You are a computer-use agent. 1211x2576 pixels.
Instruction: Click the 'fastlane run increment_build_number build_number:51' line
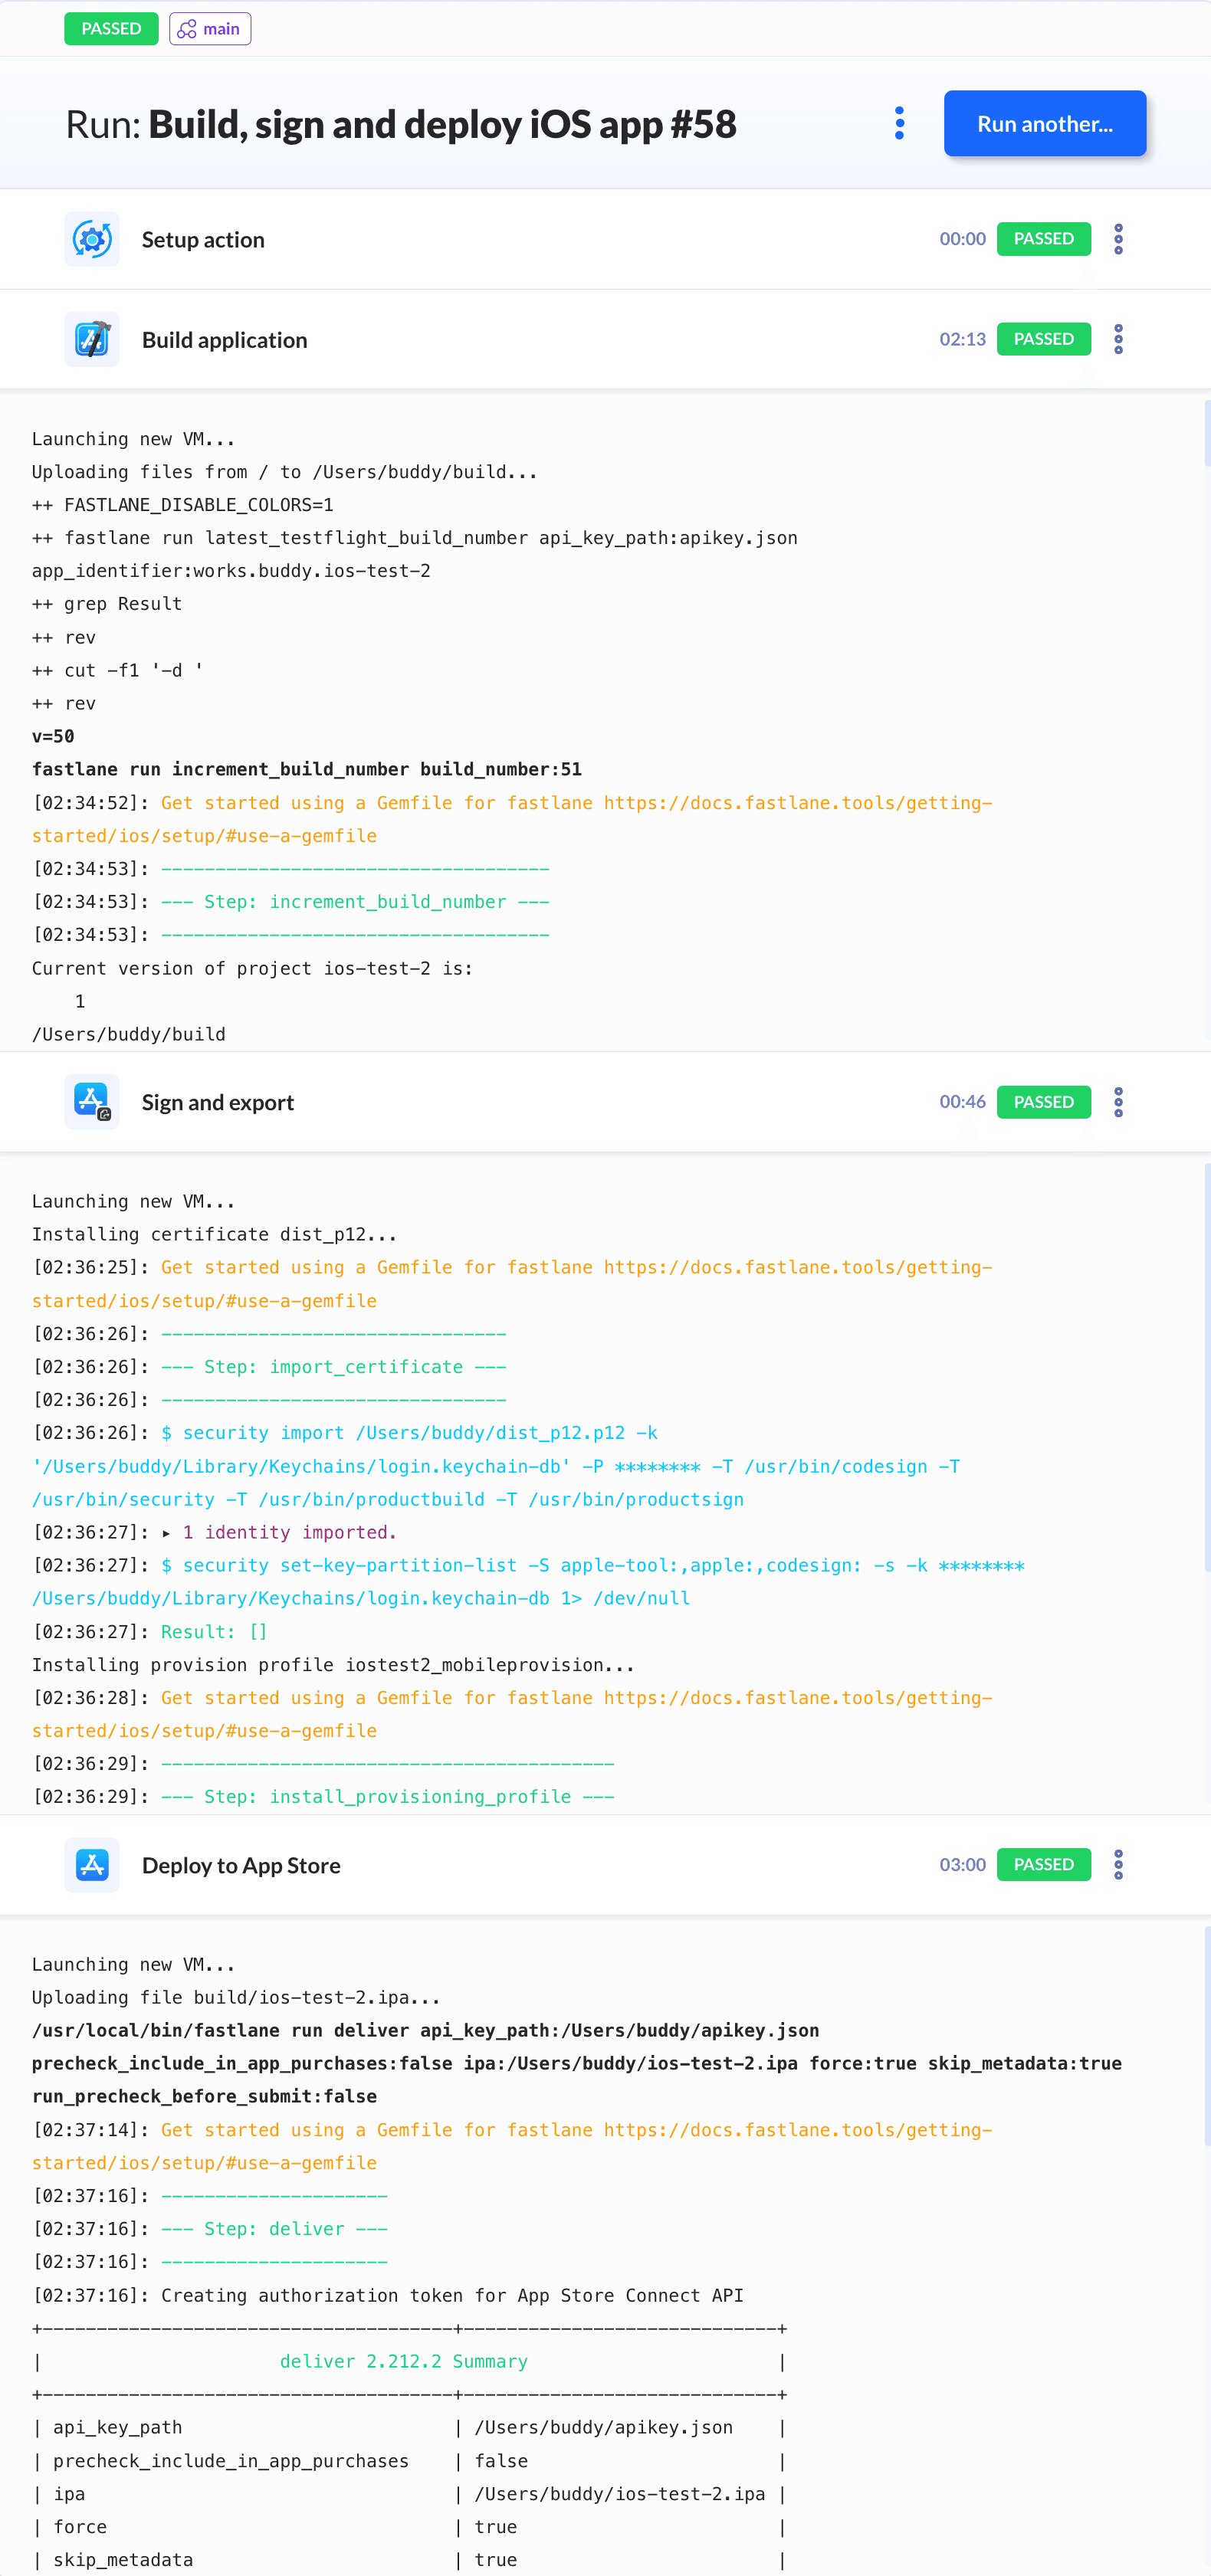click(x=307, y=769)
